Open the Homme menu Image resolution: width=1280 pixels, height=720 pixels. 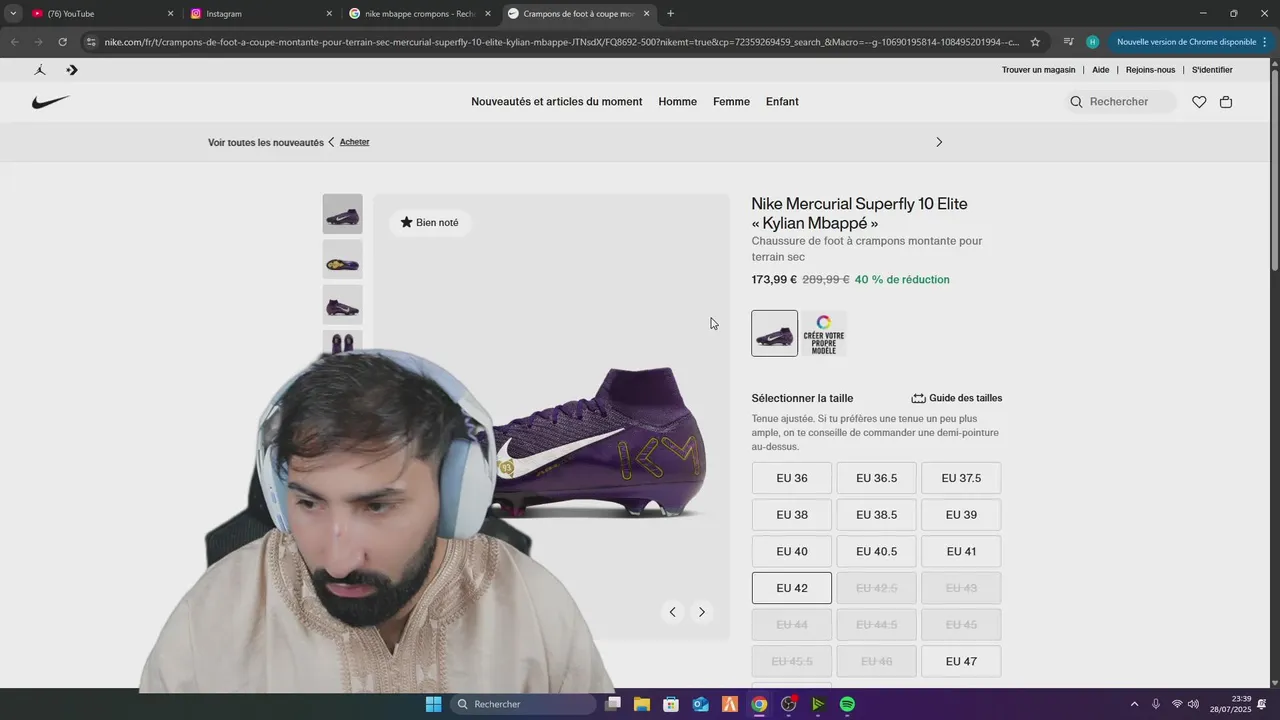coord(678,102)
